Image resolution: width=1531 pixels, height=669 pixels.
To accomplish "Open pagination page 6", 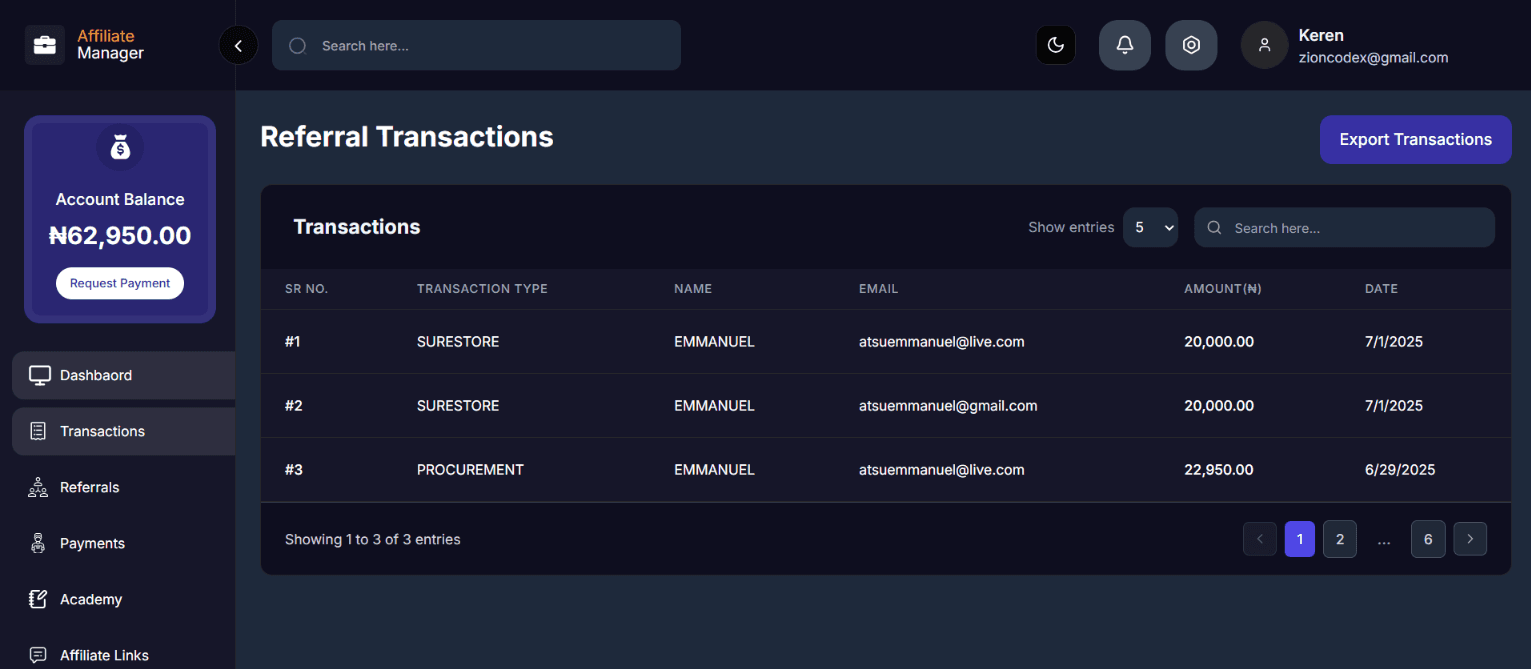I will [1427, 539].
